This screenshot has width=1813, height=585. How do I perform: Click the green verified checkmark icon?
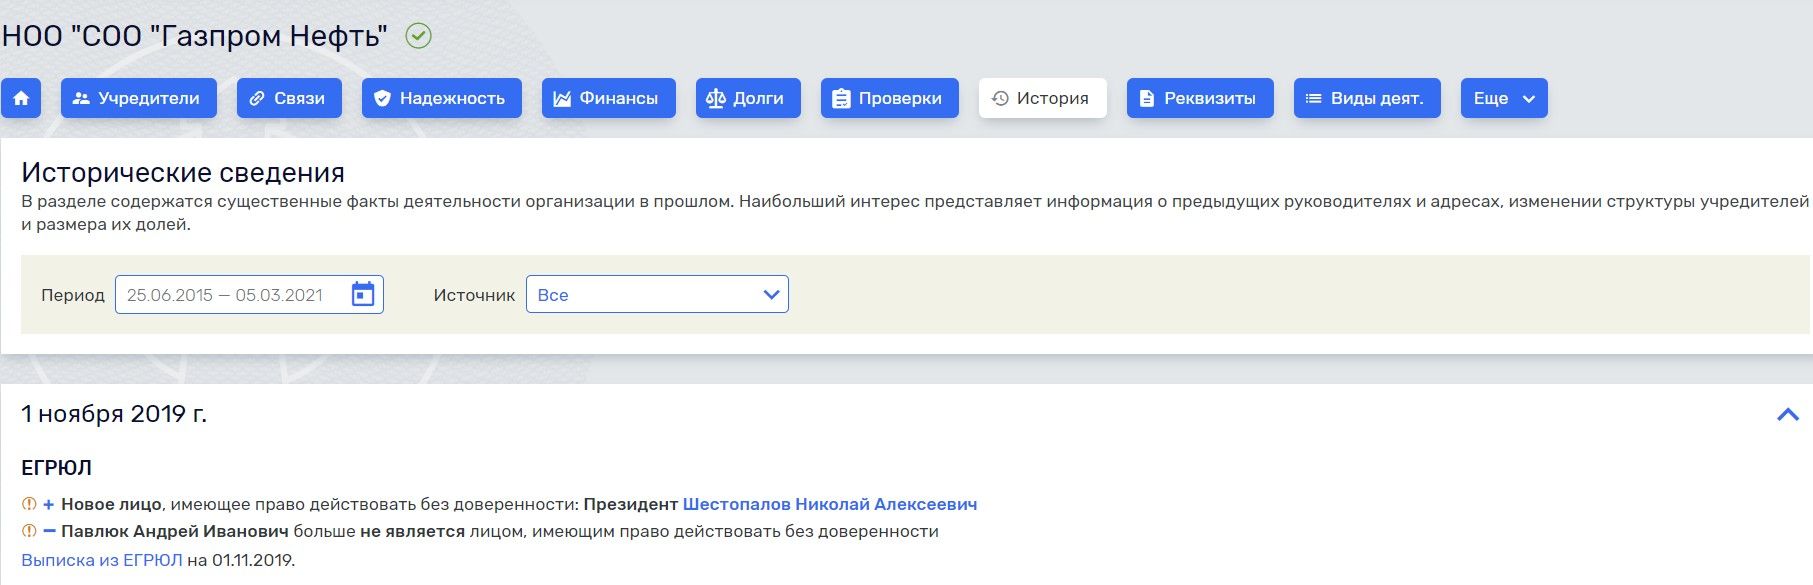point(418,36)
